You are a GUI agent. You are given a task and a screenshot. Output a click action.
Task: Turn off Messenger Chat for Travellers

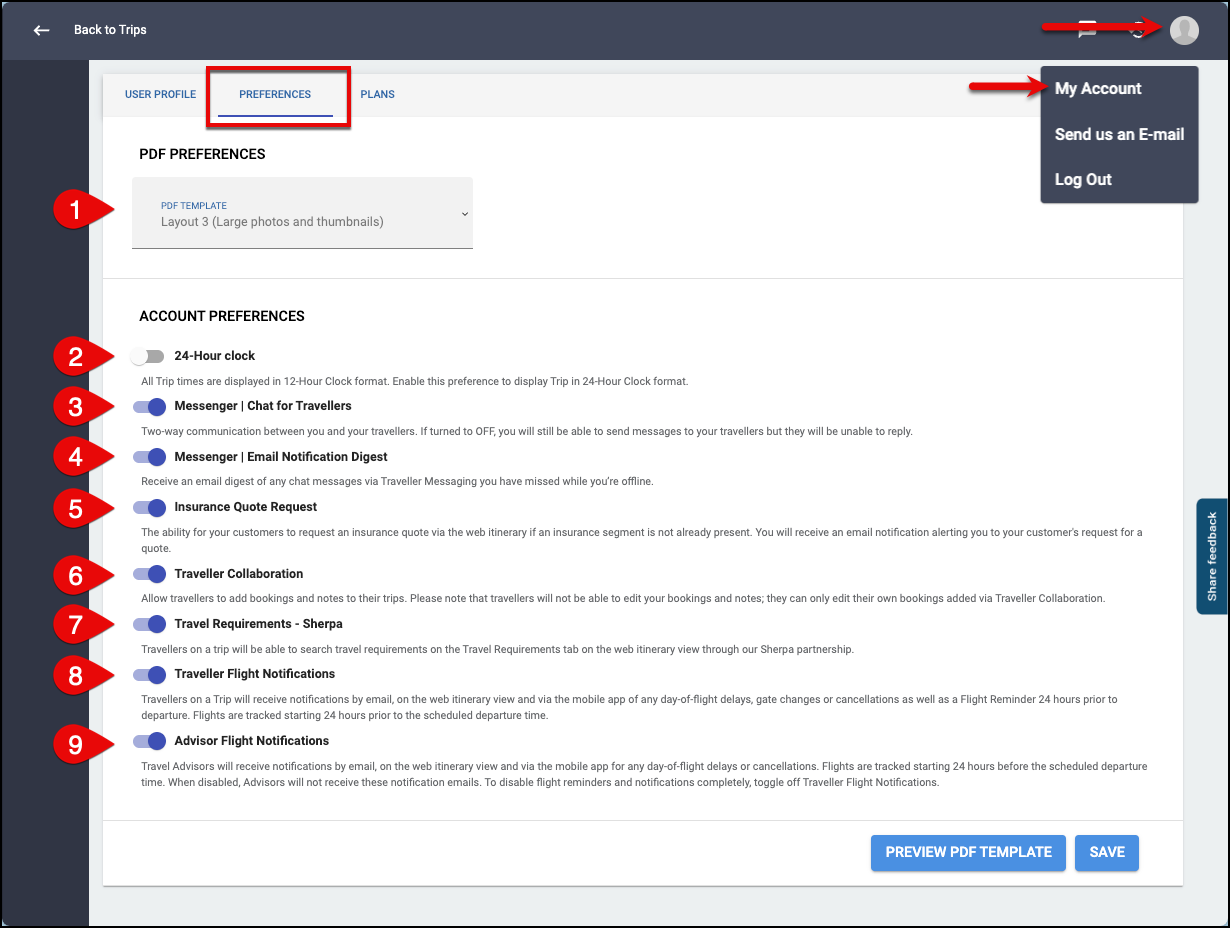click(x=148, y=407)
